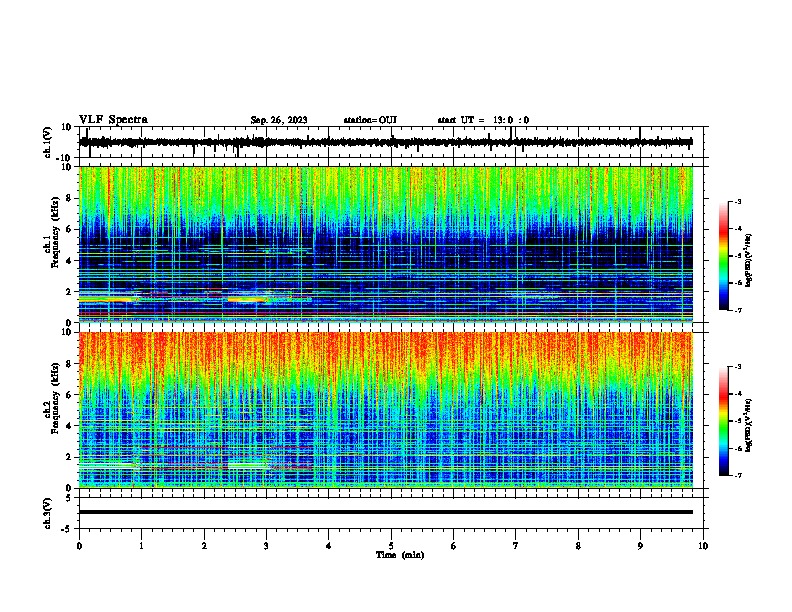Click the "9" tick on the Time axis

pos(640,546)
